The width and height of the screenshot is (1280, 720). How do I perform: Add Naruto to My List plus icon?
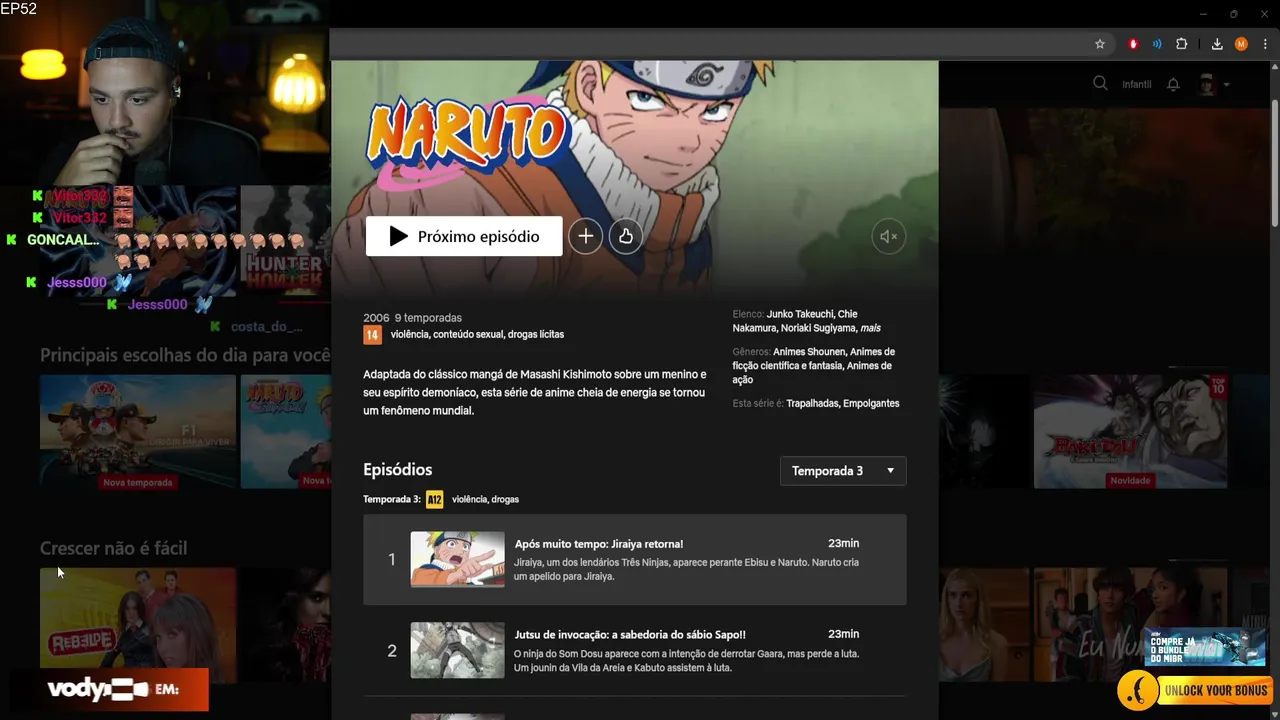coord(586,236)
